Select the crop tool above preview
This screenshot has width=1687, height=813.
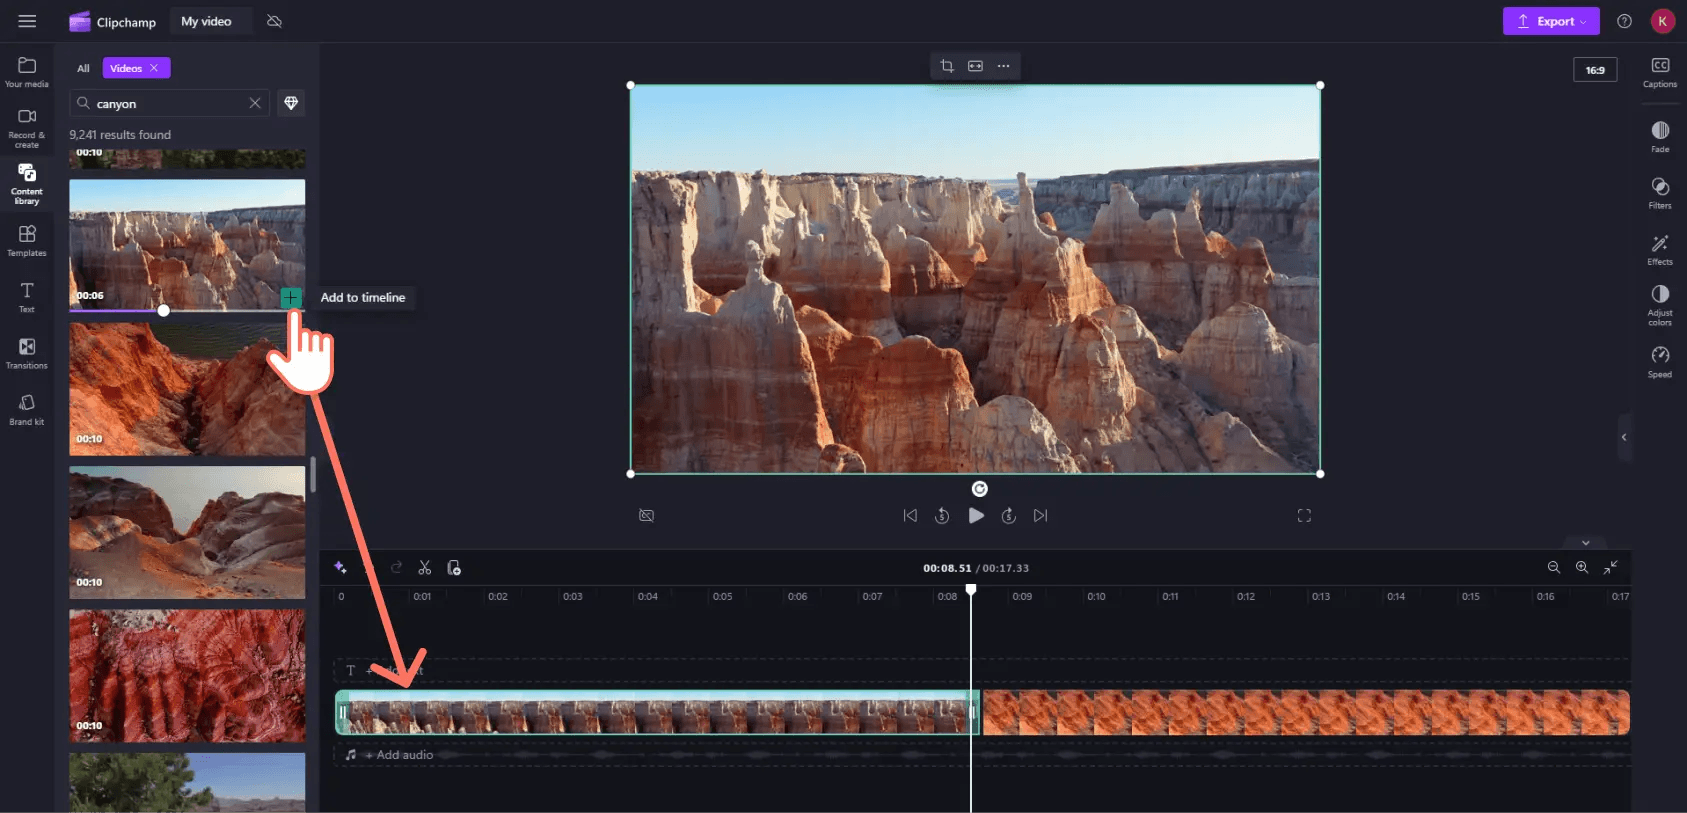(x=947, y=66)
